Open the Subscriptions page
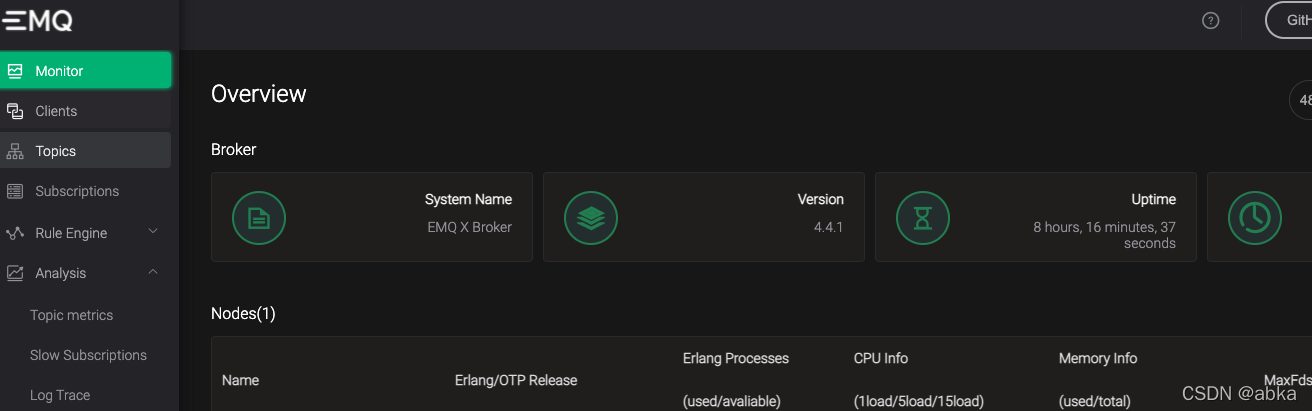The image size is (1312, 411). tap(85, 191)
